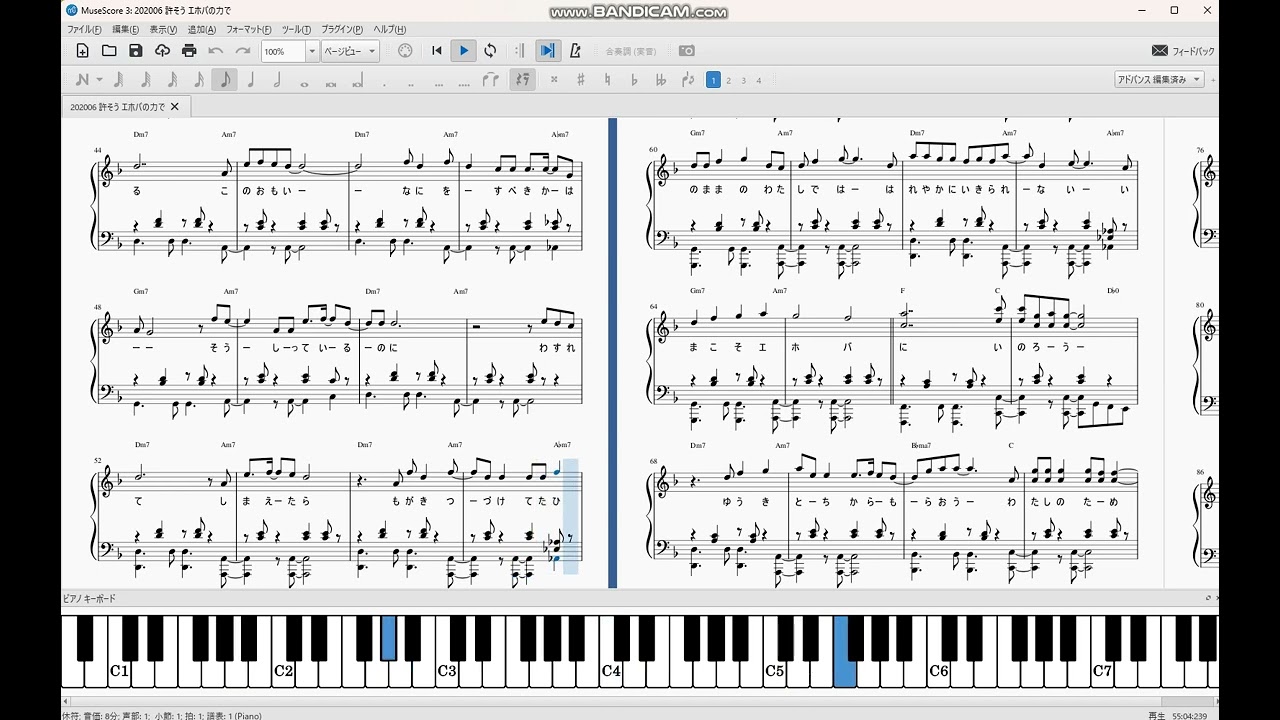Toggle pan score during playback
The height and width of the screenshot is (720, 1280).
click(548, 51)
